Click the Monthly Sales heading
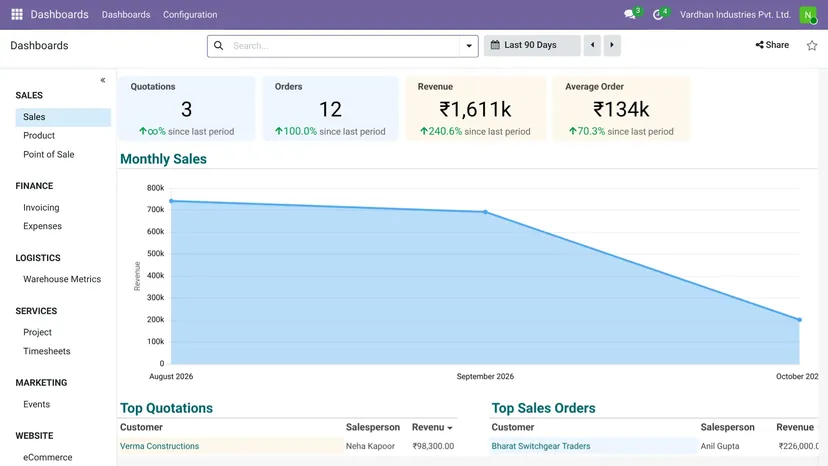The height and width of the screenshot is (466, 828). click(163, 159)
